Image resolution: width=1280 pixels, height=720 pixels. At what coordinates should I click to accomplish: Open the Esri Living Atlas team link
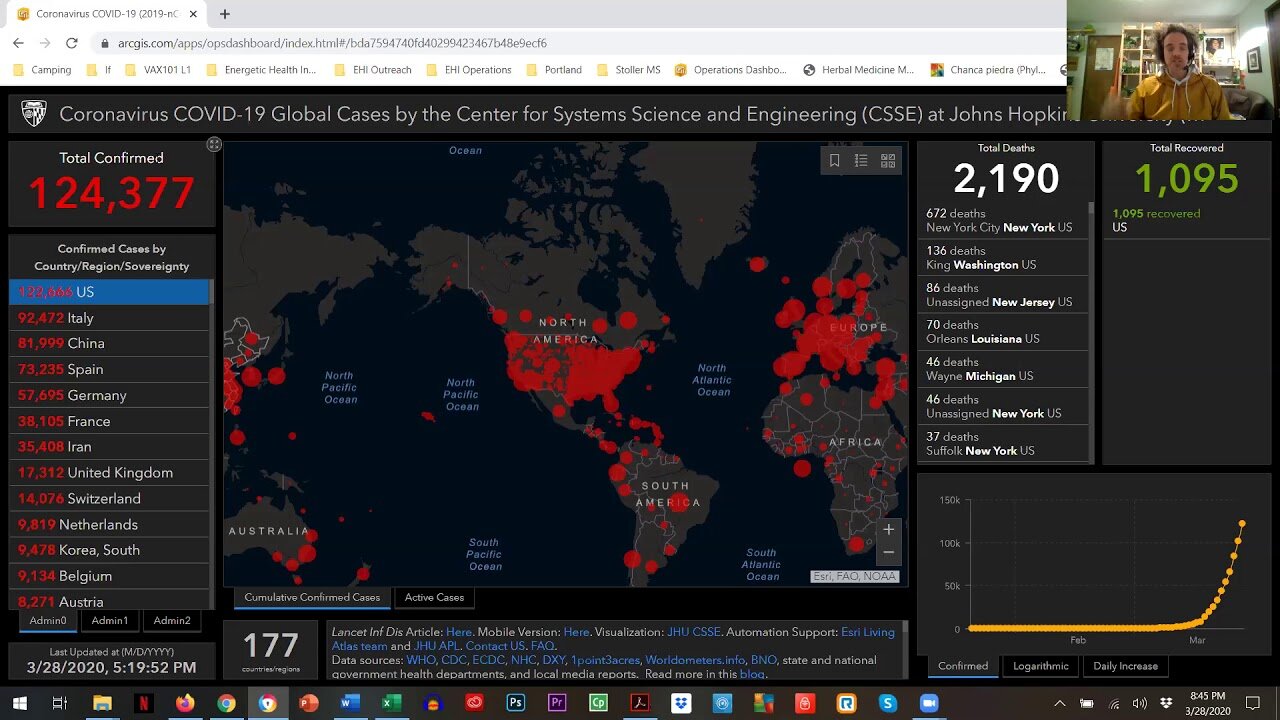(613, 639)
